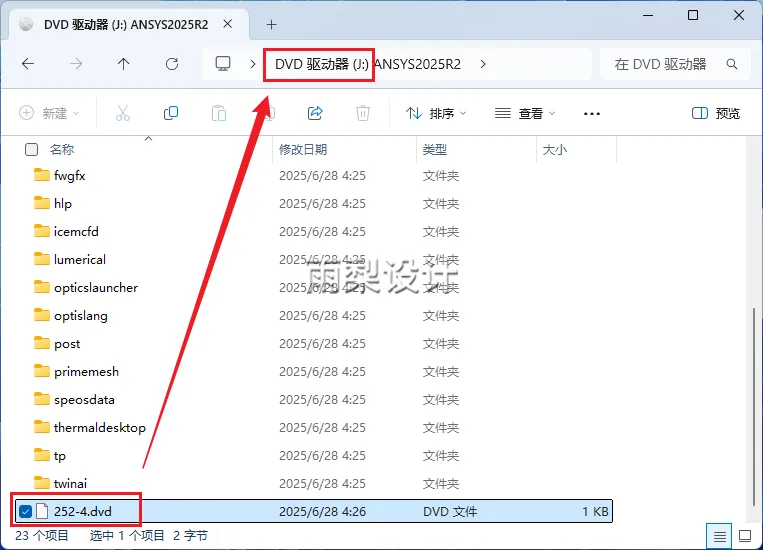763x550 pixels.
Task: Sort by the Modified date column header
Action: pos(303,149)
